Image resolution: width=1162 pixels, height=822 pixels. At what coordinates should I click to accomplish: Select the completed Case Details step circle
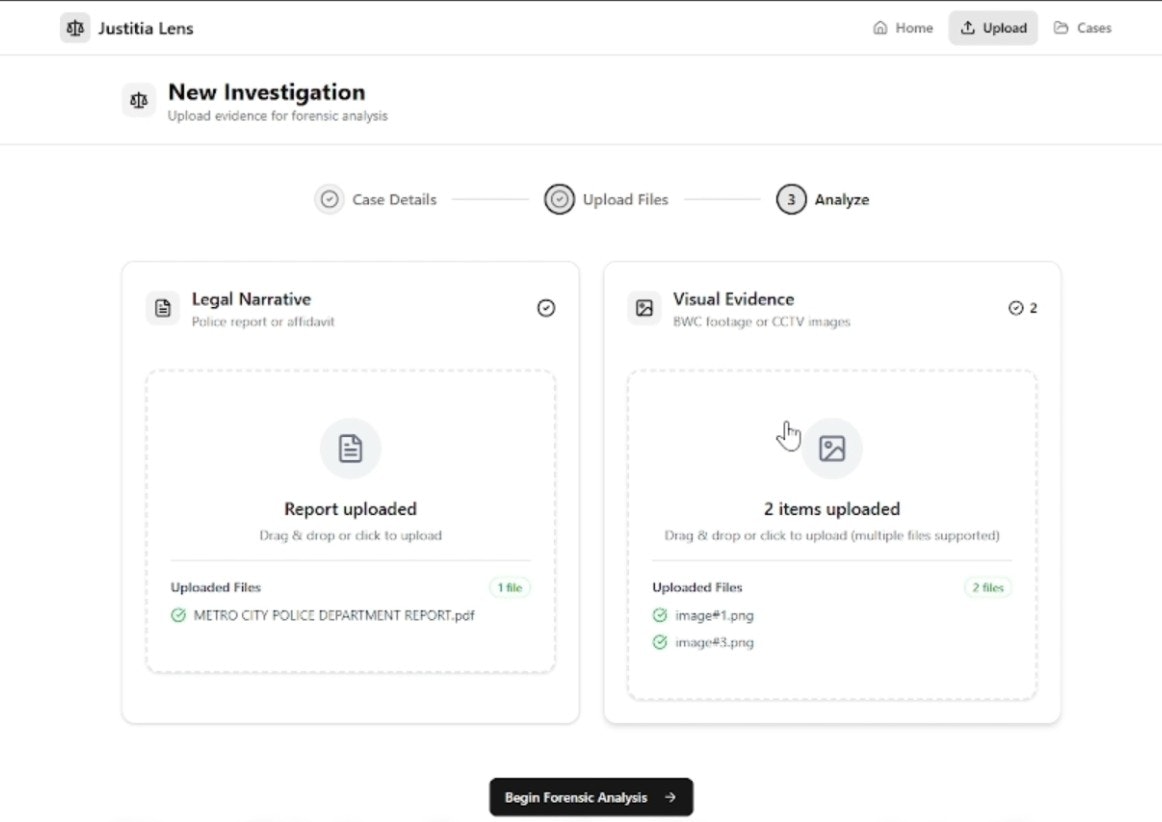click(x=329, y=199)
